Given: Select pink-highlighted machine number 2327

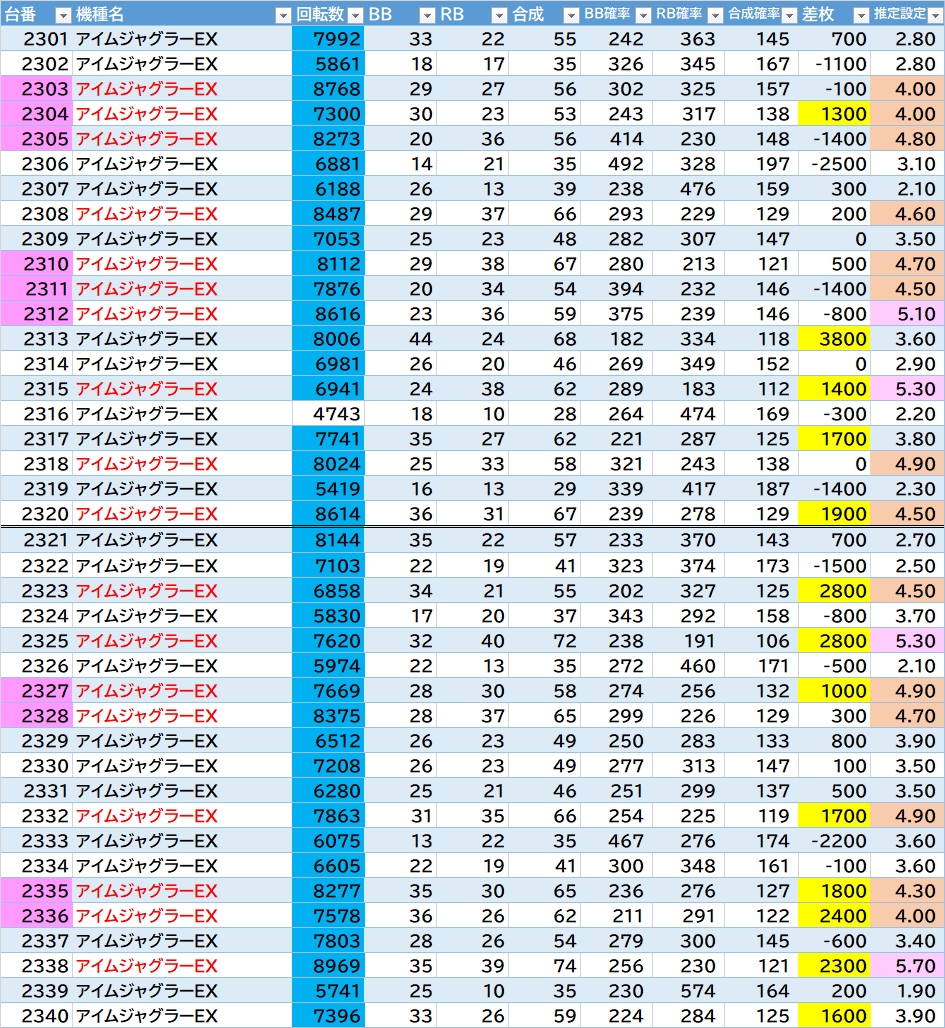Looking at the screenshot, I should 36,691.
